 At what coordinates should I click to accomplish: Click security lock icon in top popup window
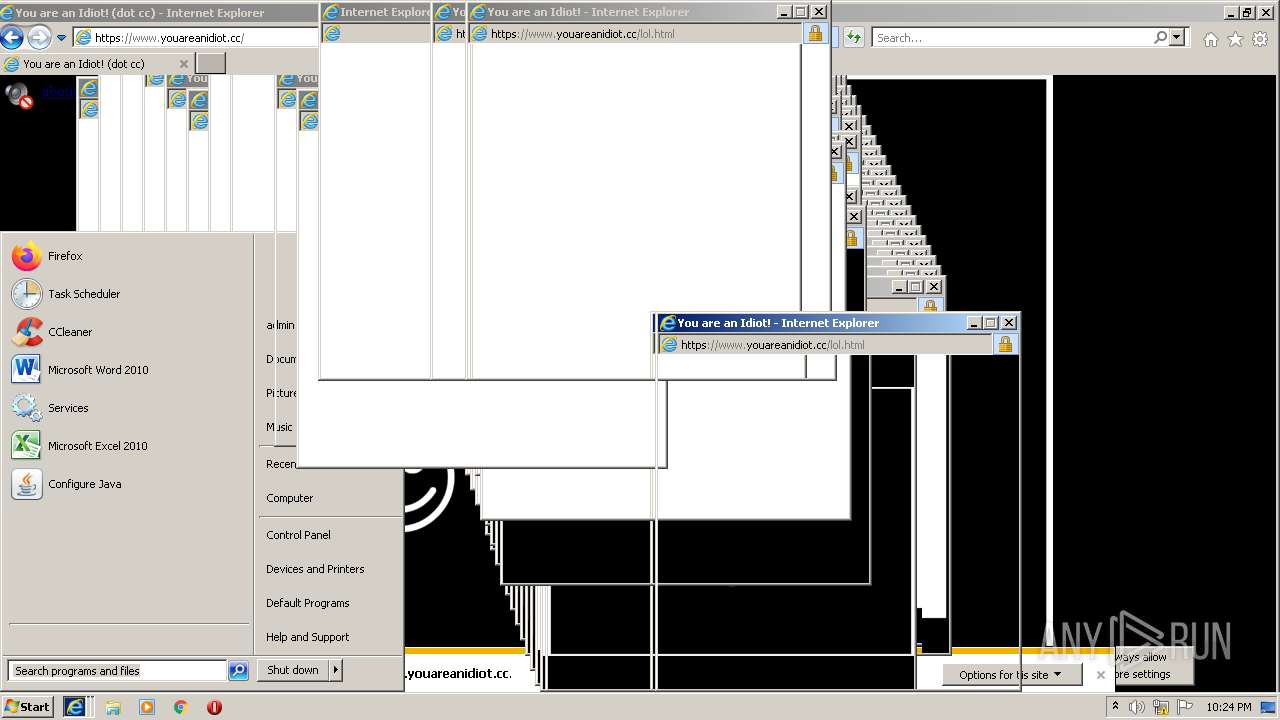815,34
